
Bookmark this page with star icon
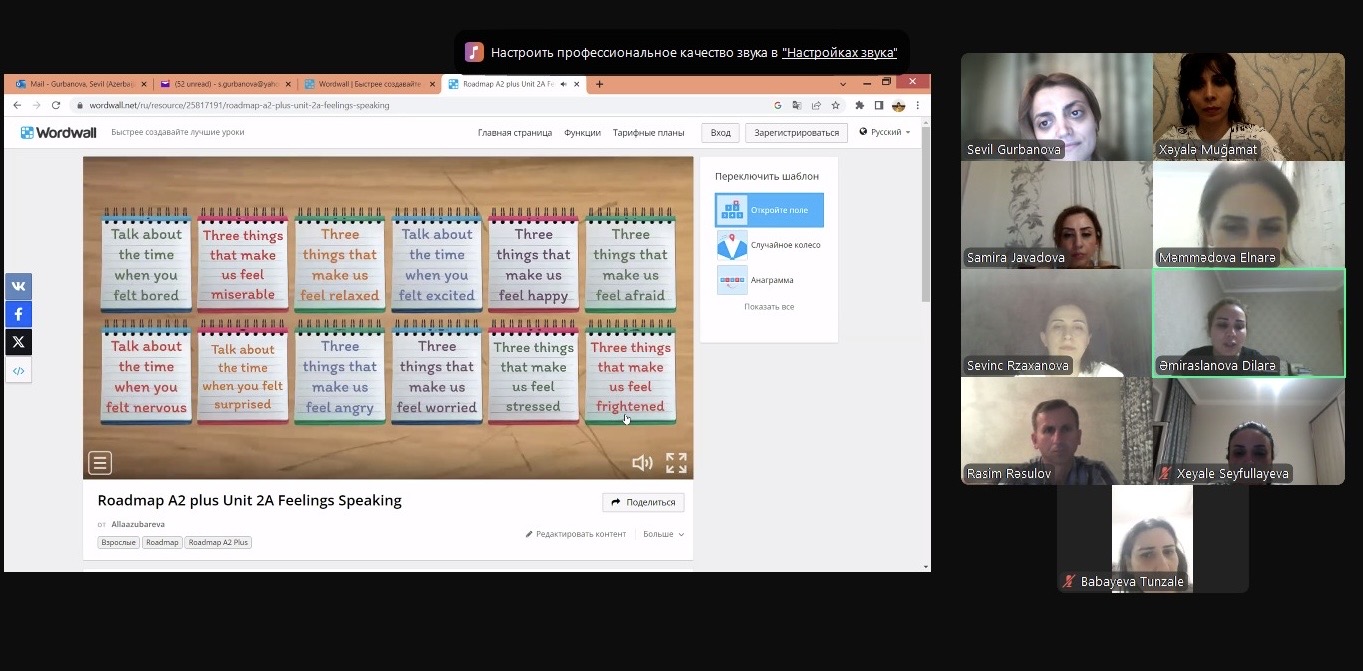pos(835,105)
